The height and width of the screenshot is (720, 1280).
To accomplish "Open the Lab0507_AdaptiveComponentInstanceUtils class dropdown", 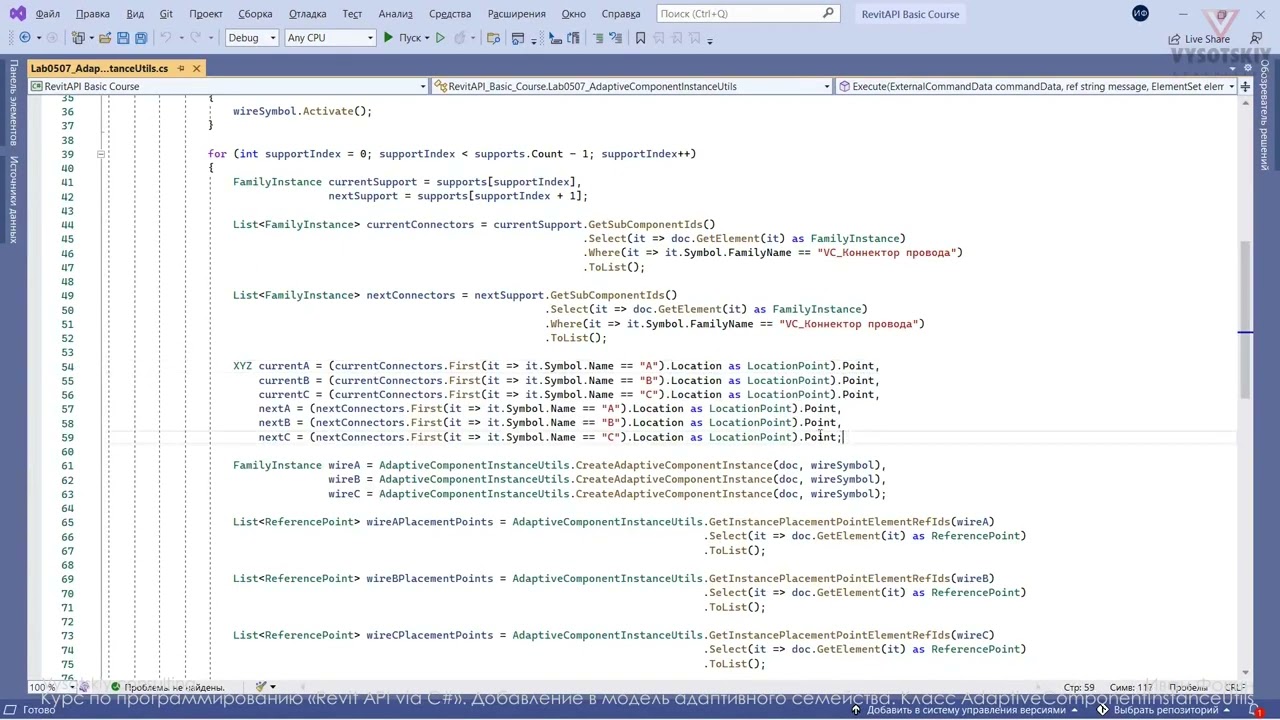I will pyautogui.click(x=632, y=86).
